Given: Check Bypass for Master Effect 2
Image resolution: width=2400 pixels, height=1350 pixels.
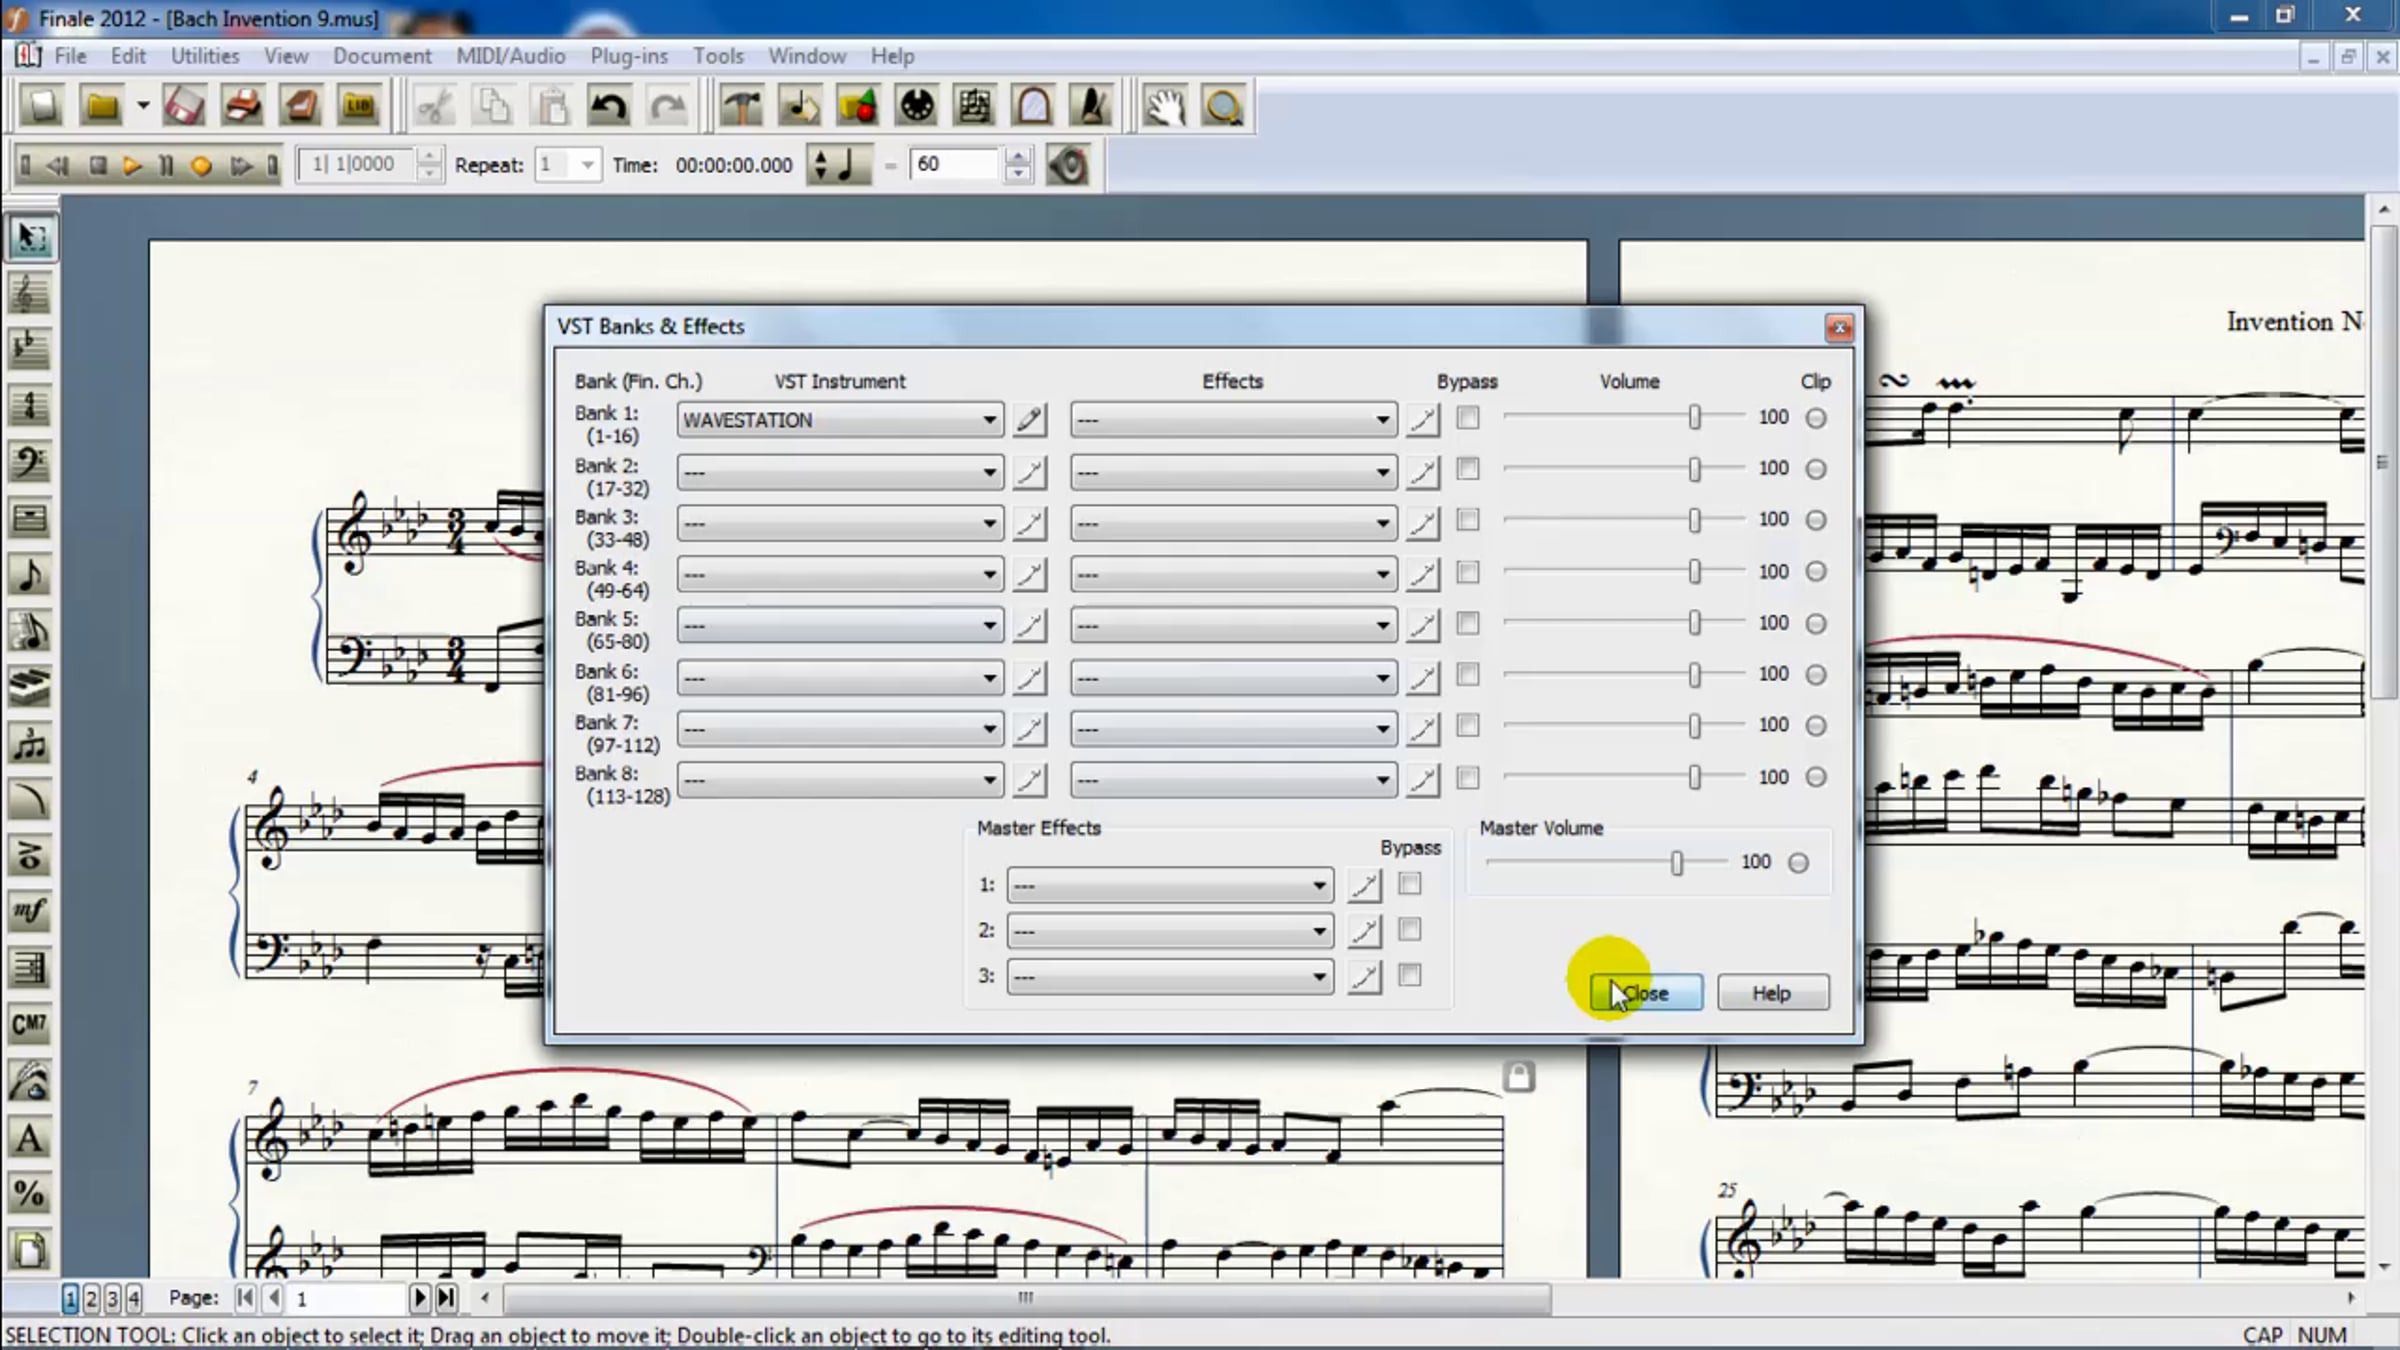Looking at the screenshot, I should [x=1409, y=930].
